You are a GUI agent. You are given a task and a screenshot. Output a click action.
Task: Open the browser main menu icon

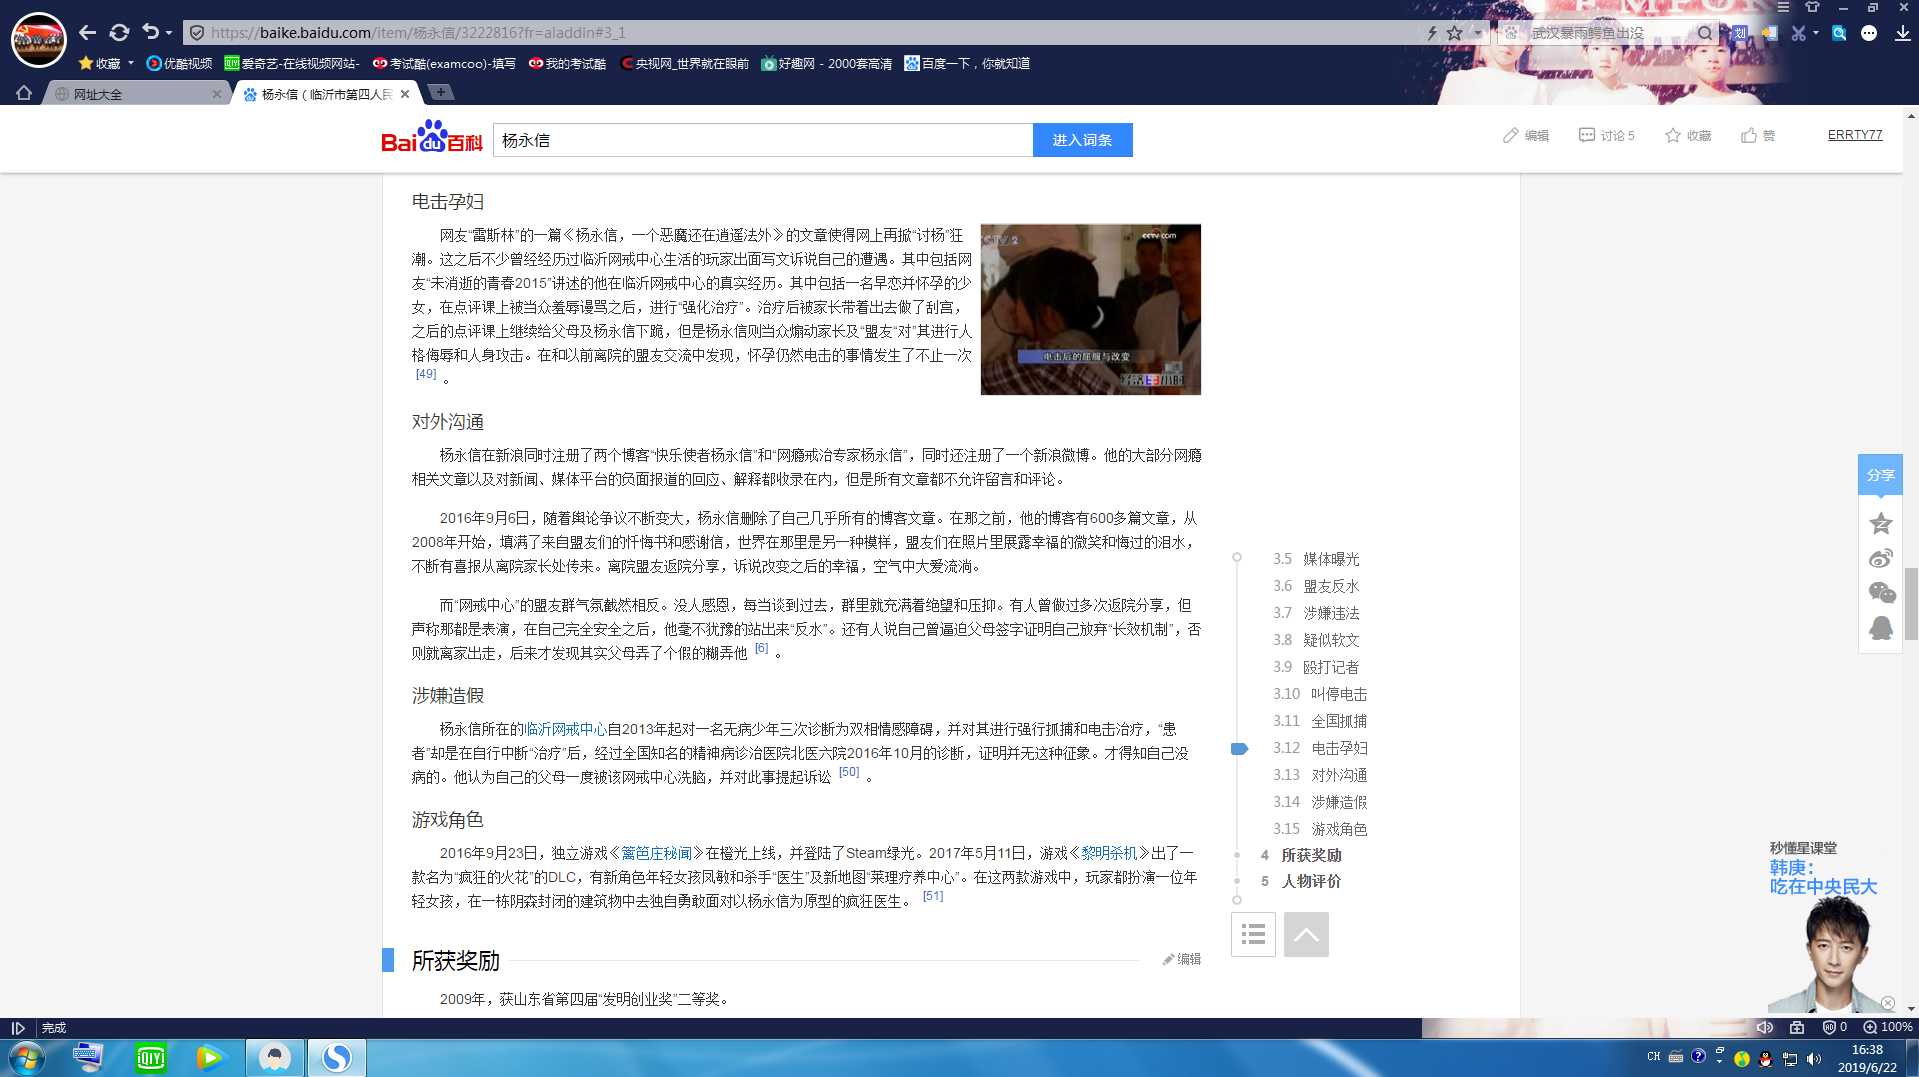point(1783,7)
